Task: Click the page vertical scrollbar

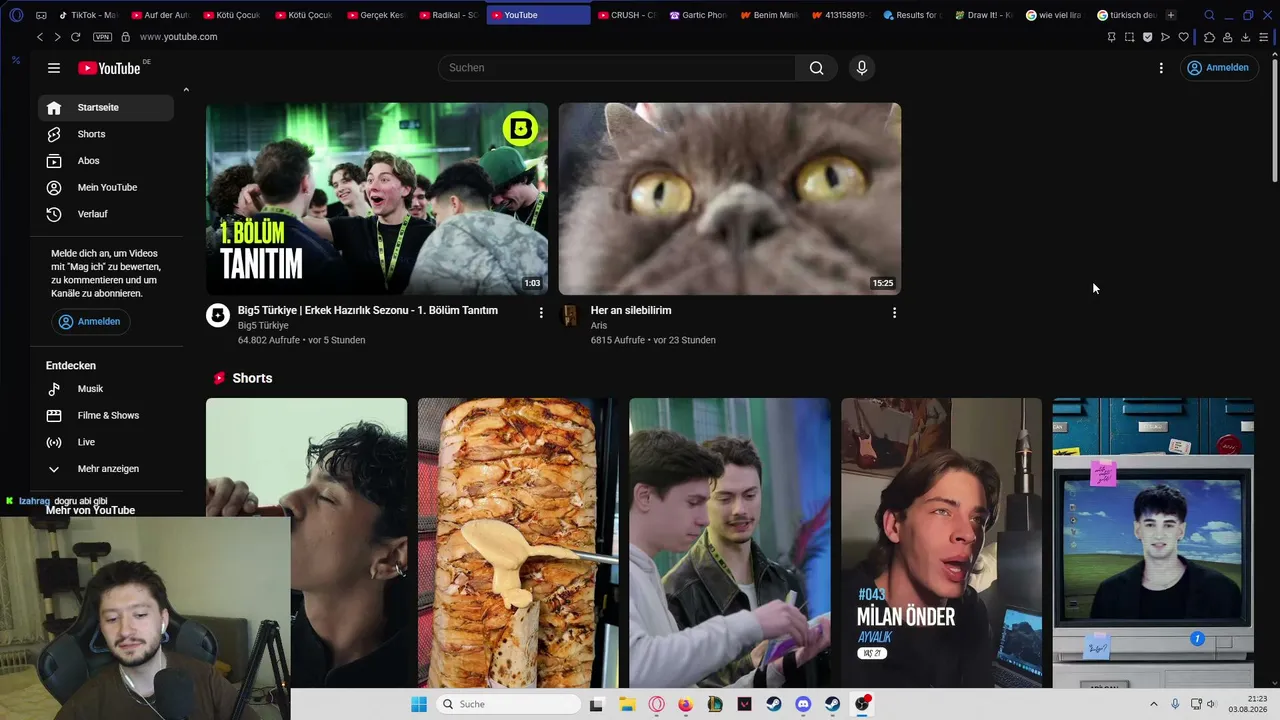Action: [1274, 120]
